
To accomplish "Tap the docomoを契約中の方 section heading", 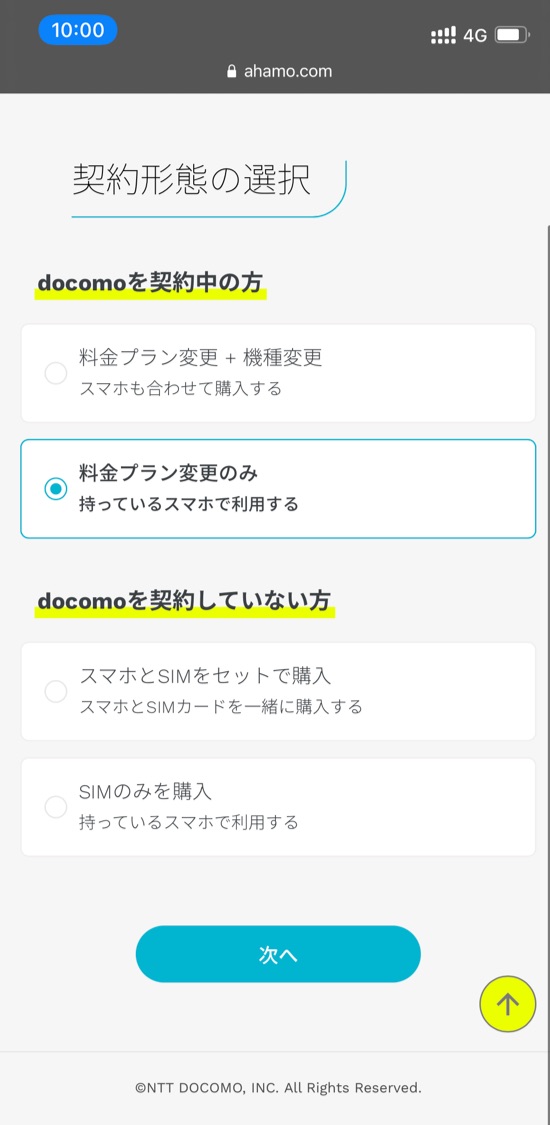I will click(150, 284).
